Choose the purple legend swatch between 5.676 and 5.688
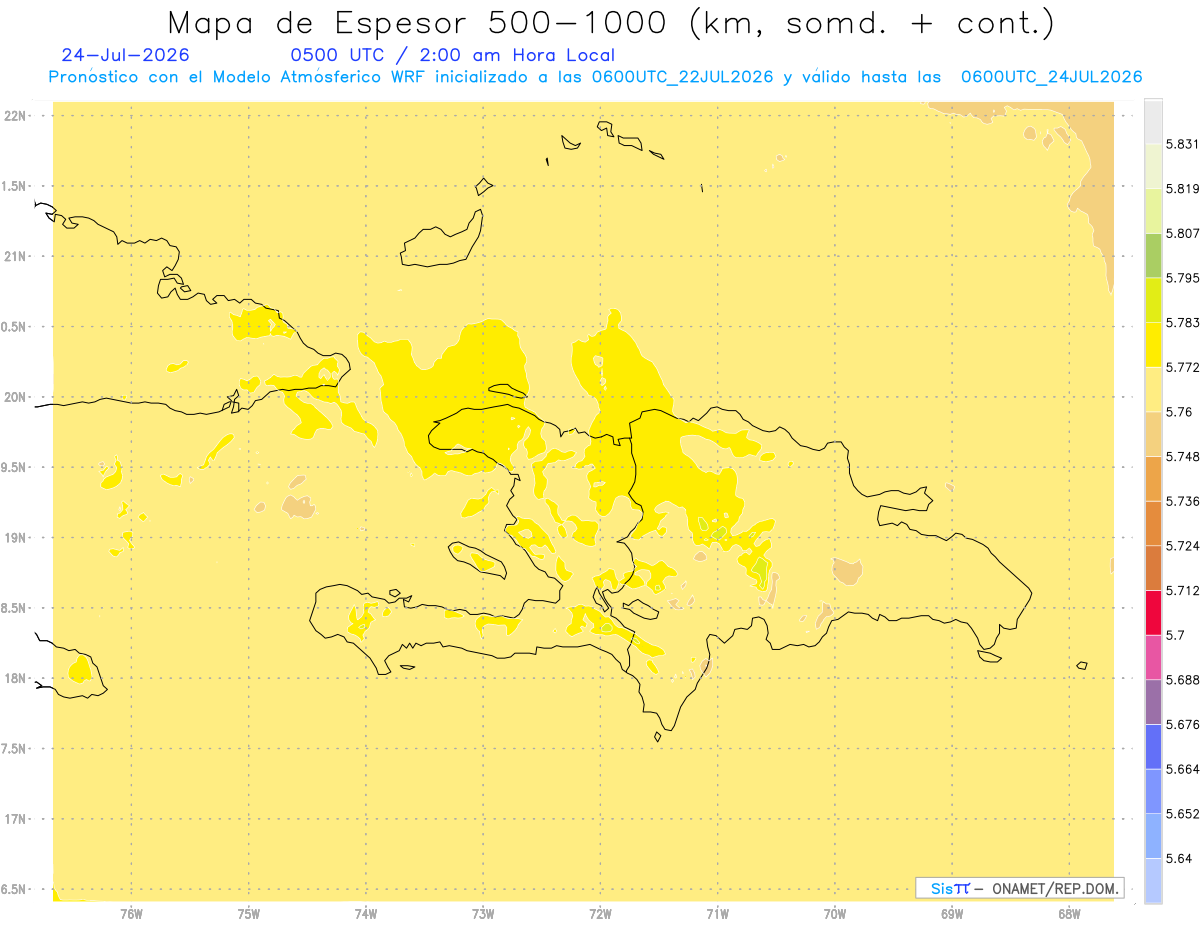The image size is (1200, 927). point(1153,701)
